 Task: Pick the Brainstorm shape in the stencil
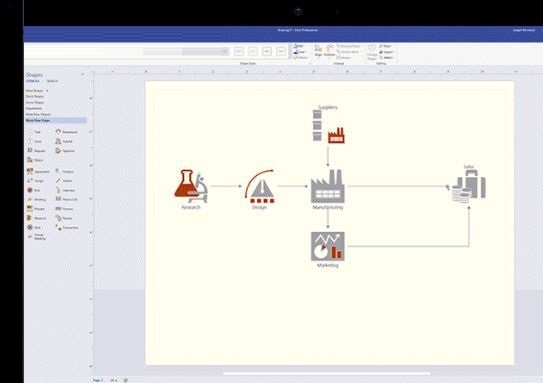[x=66, y=132]
